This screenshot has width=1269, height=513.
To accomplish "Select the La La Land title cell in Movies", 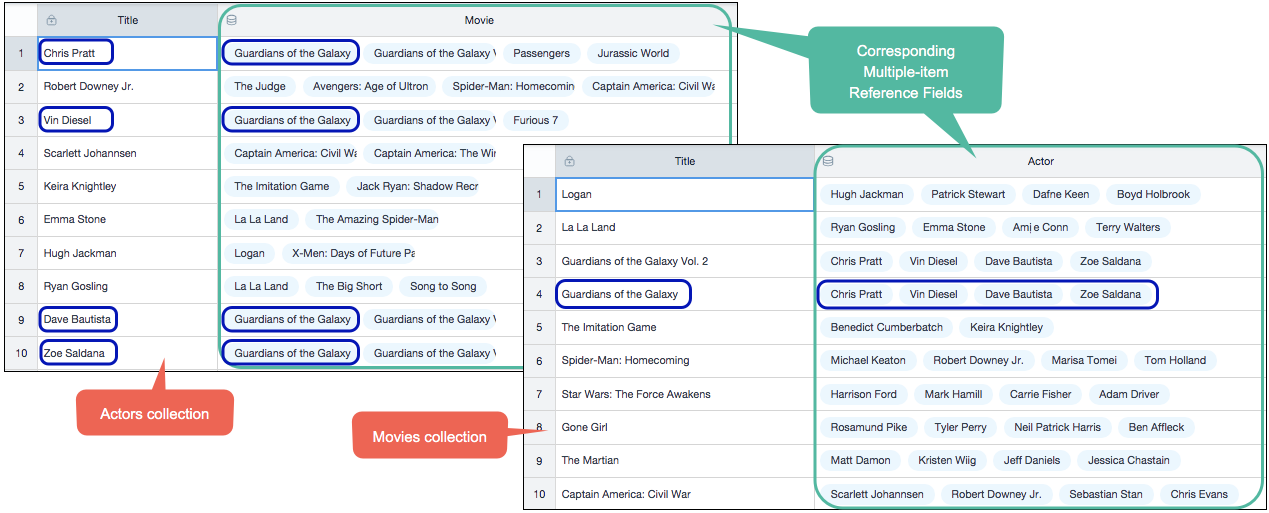I will coord(685,227).
